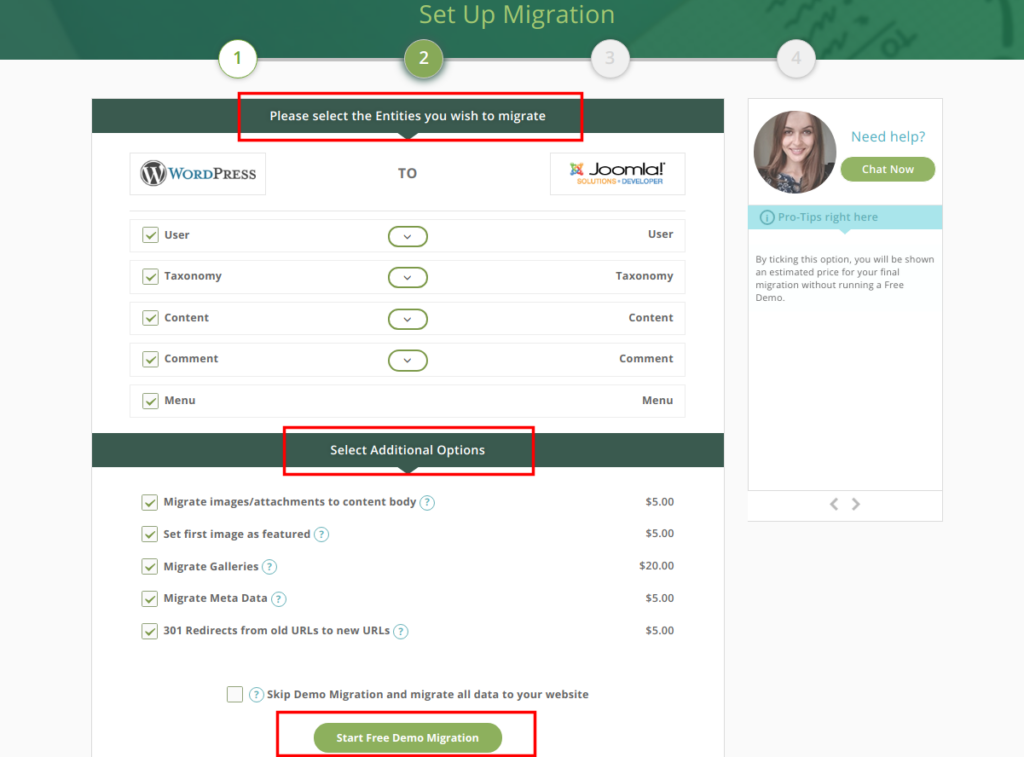Click the Set Up Migration title
The image size is (1024, 757).
point(517,14)
